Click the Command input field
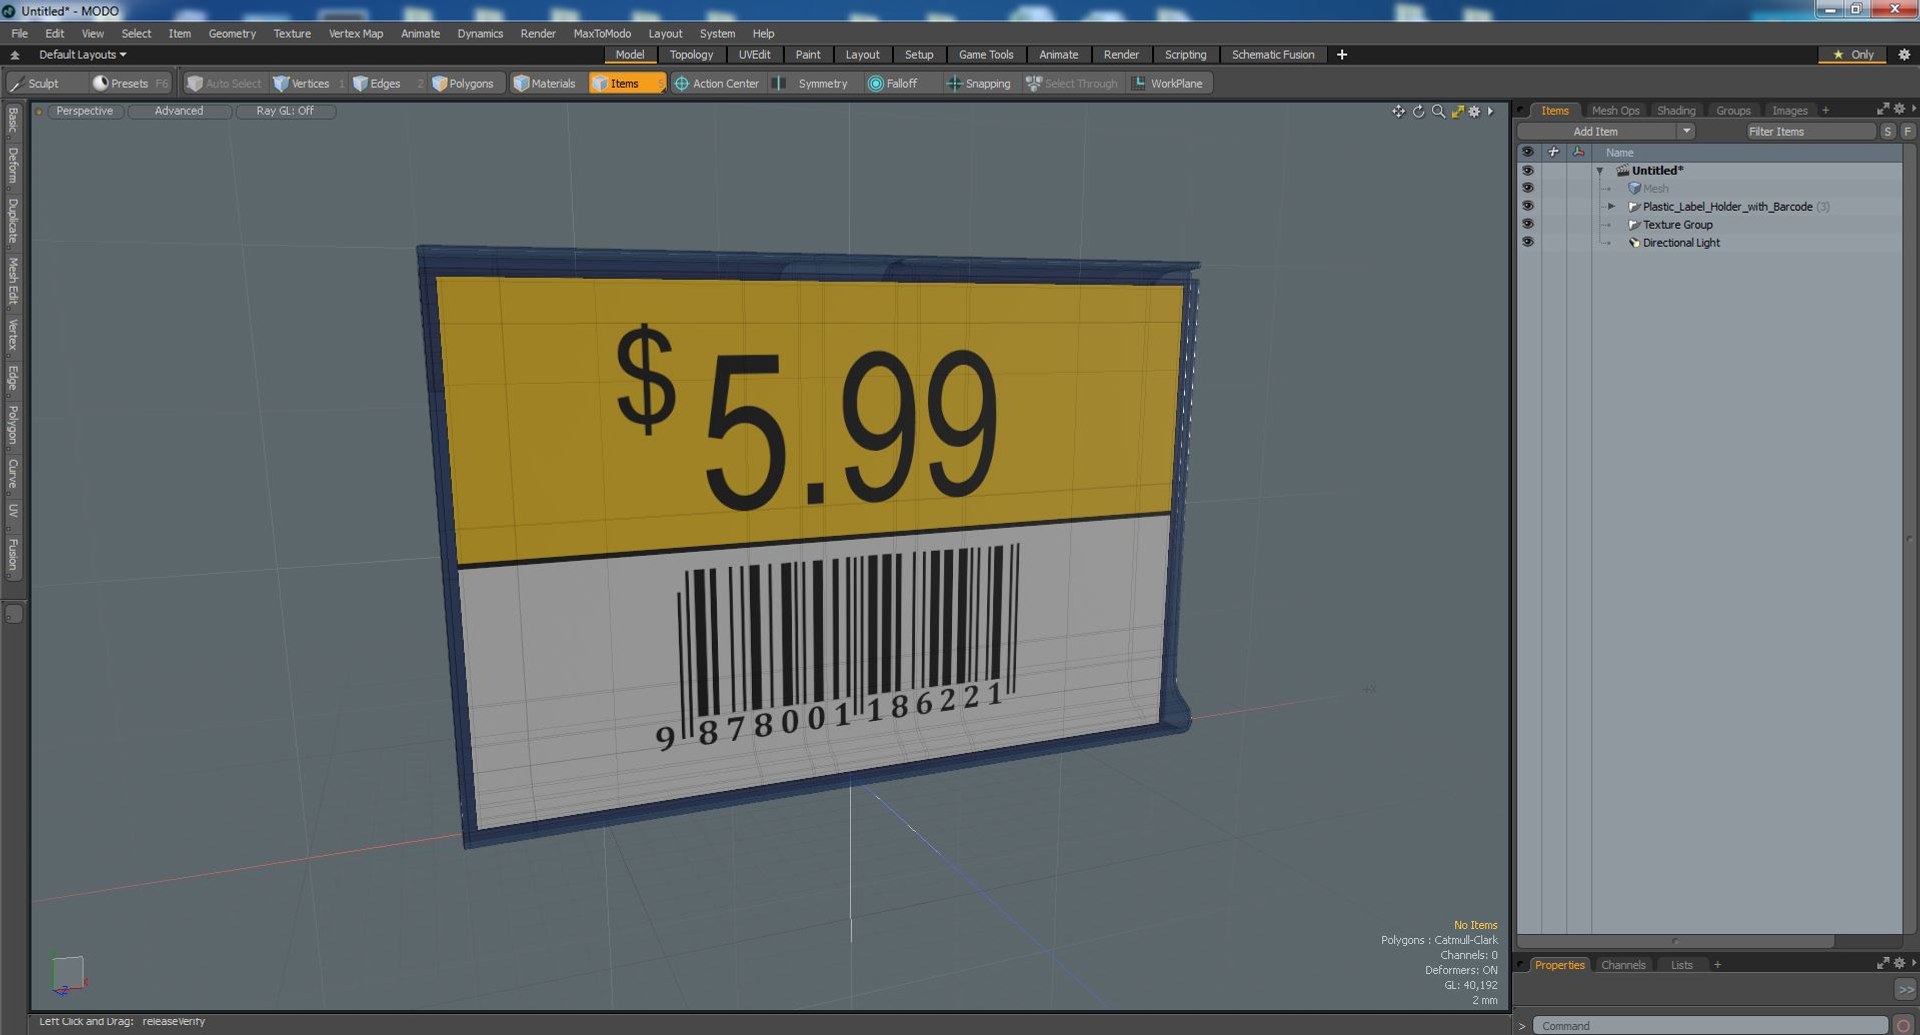The width and height of the screenshot is (1920, 1035). [x=1709, y=1026]
